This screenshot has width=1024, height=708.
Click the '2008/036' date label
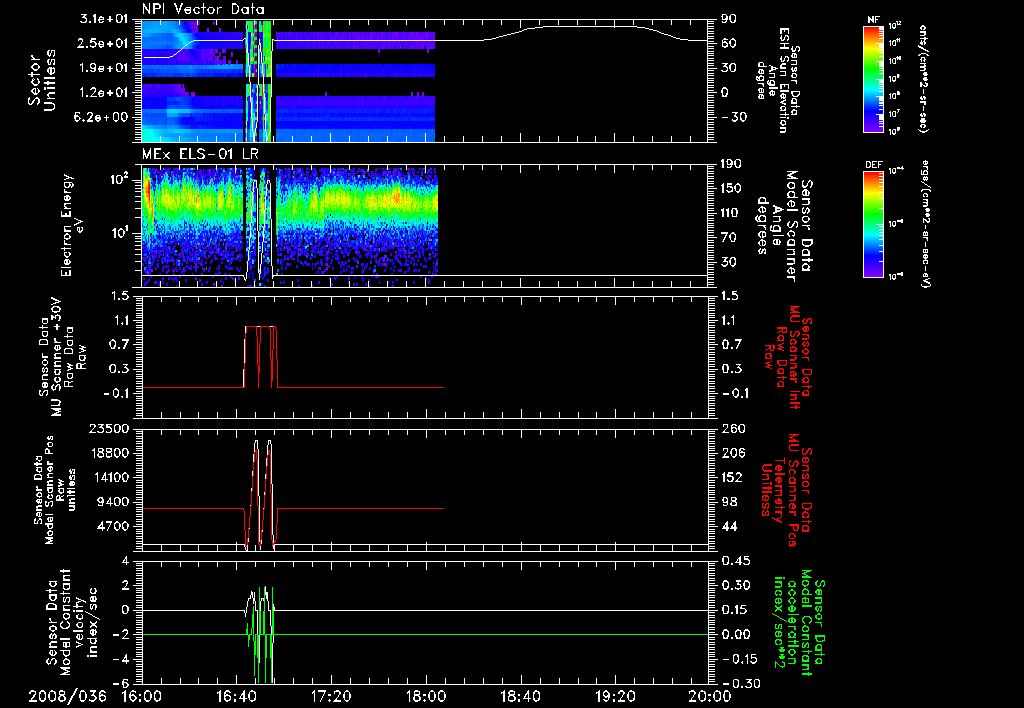pos(68,696)
